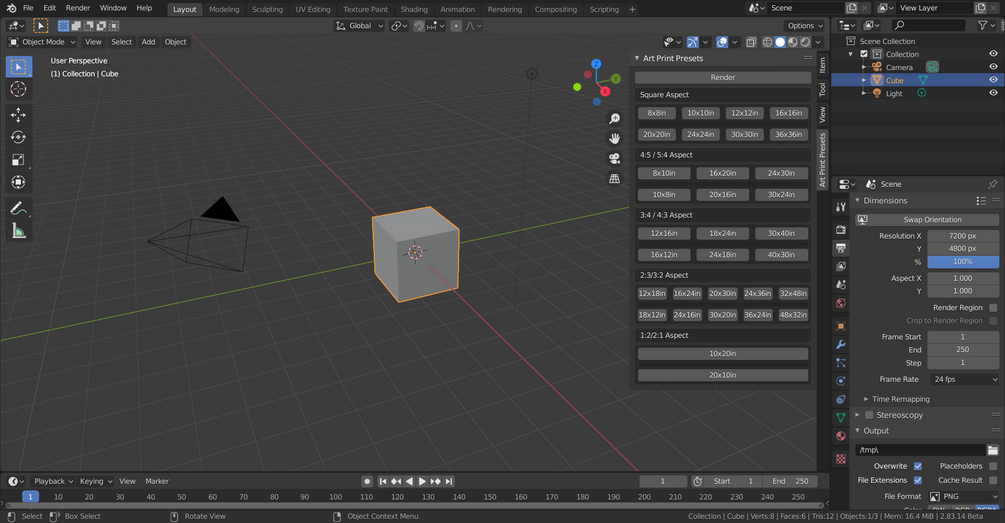Hide the Camera in outliner
This screenshot has height=523, width=1005.
tap(993, 67)
